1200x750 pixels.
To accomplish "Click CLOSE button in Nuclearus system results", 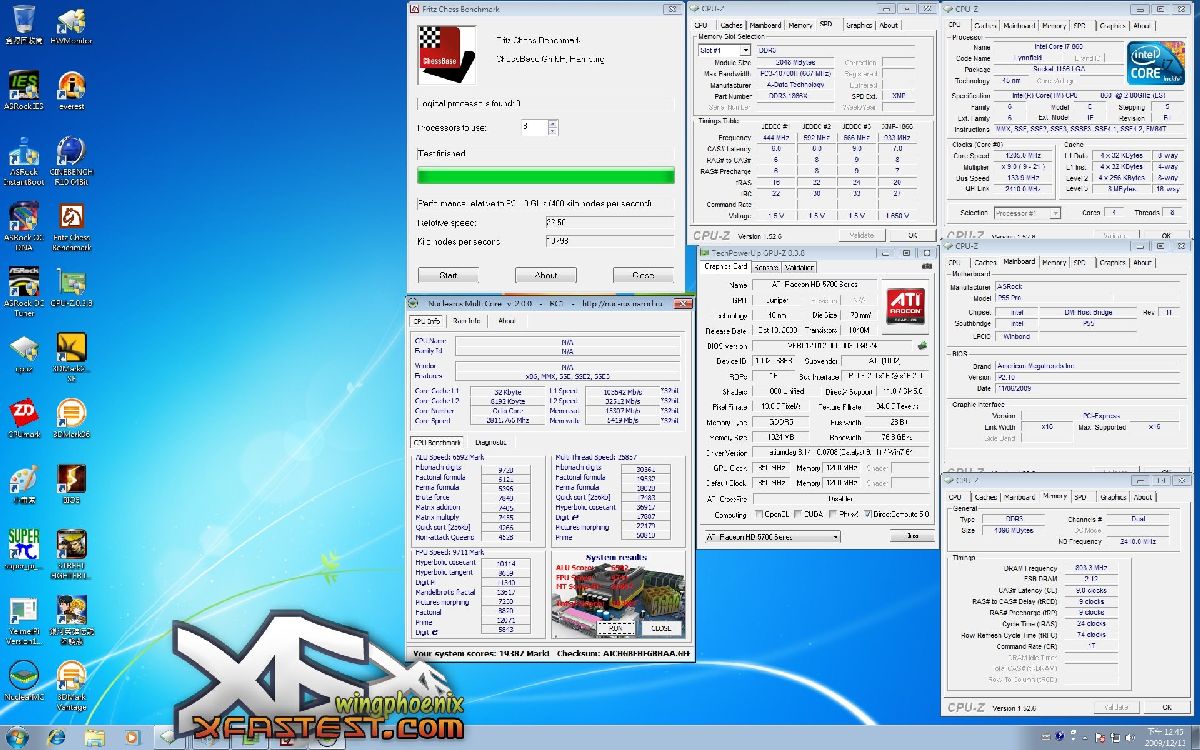I will (661, 628).
